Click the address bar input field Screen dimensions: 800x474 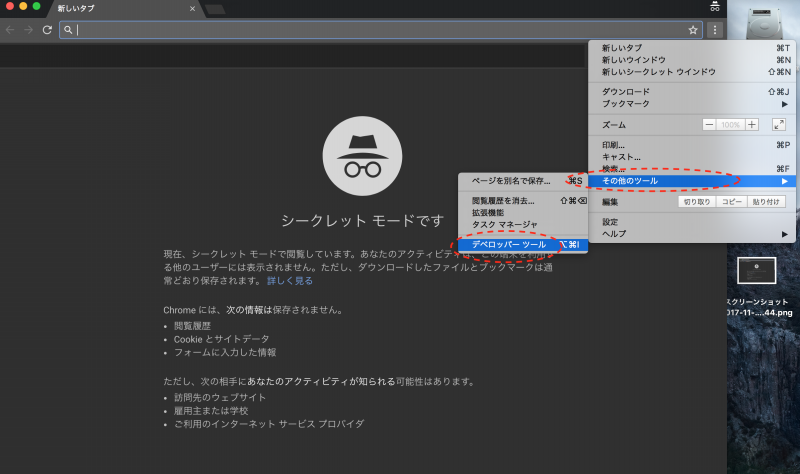click(x=381, y=30)
